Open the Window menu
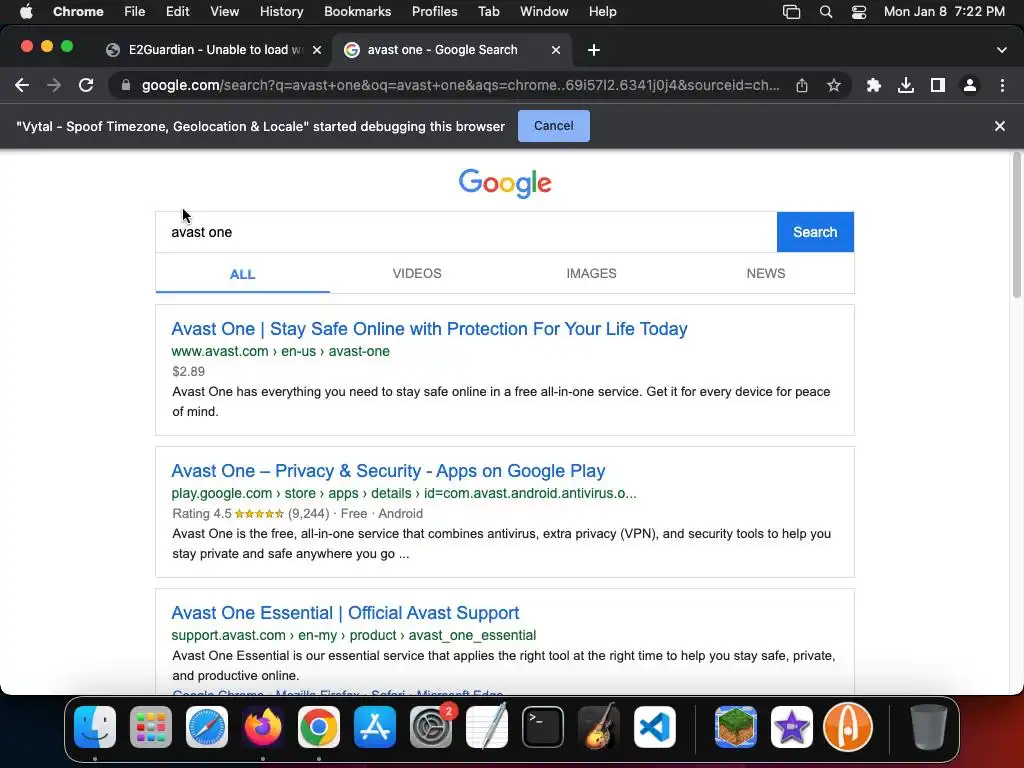The width and height of the screenshot is (1024, 768). [x=544, y=12]
